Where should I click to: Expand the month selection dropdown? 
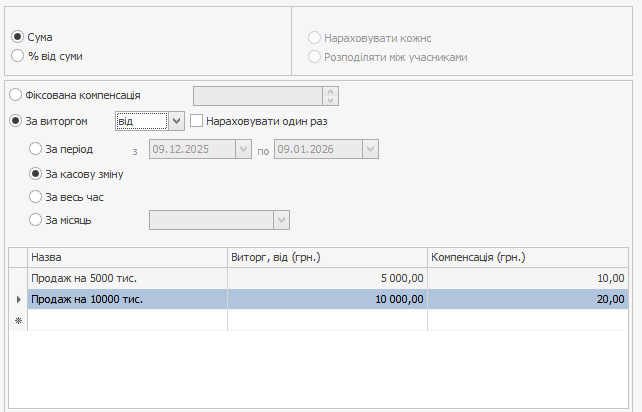click(281, 220)
